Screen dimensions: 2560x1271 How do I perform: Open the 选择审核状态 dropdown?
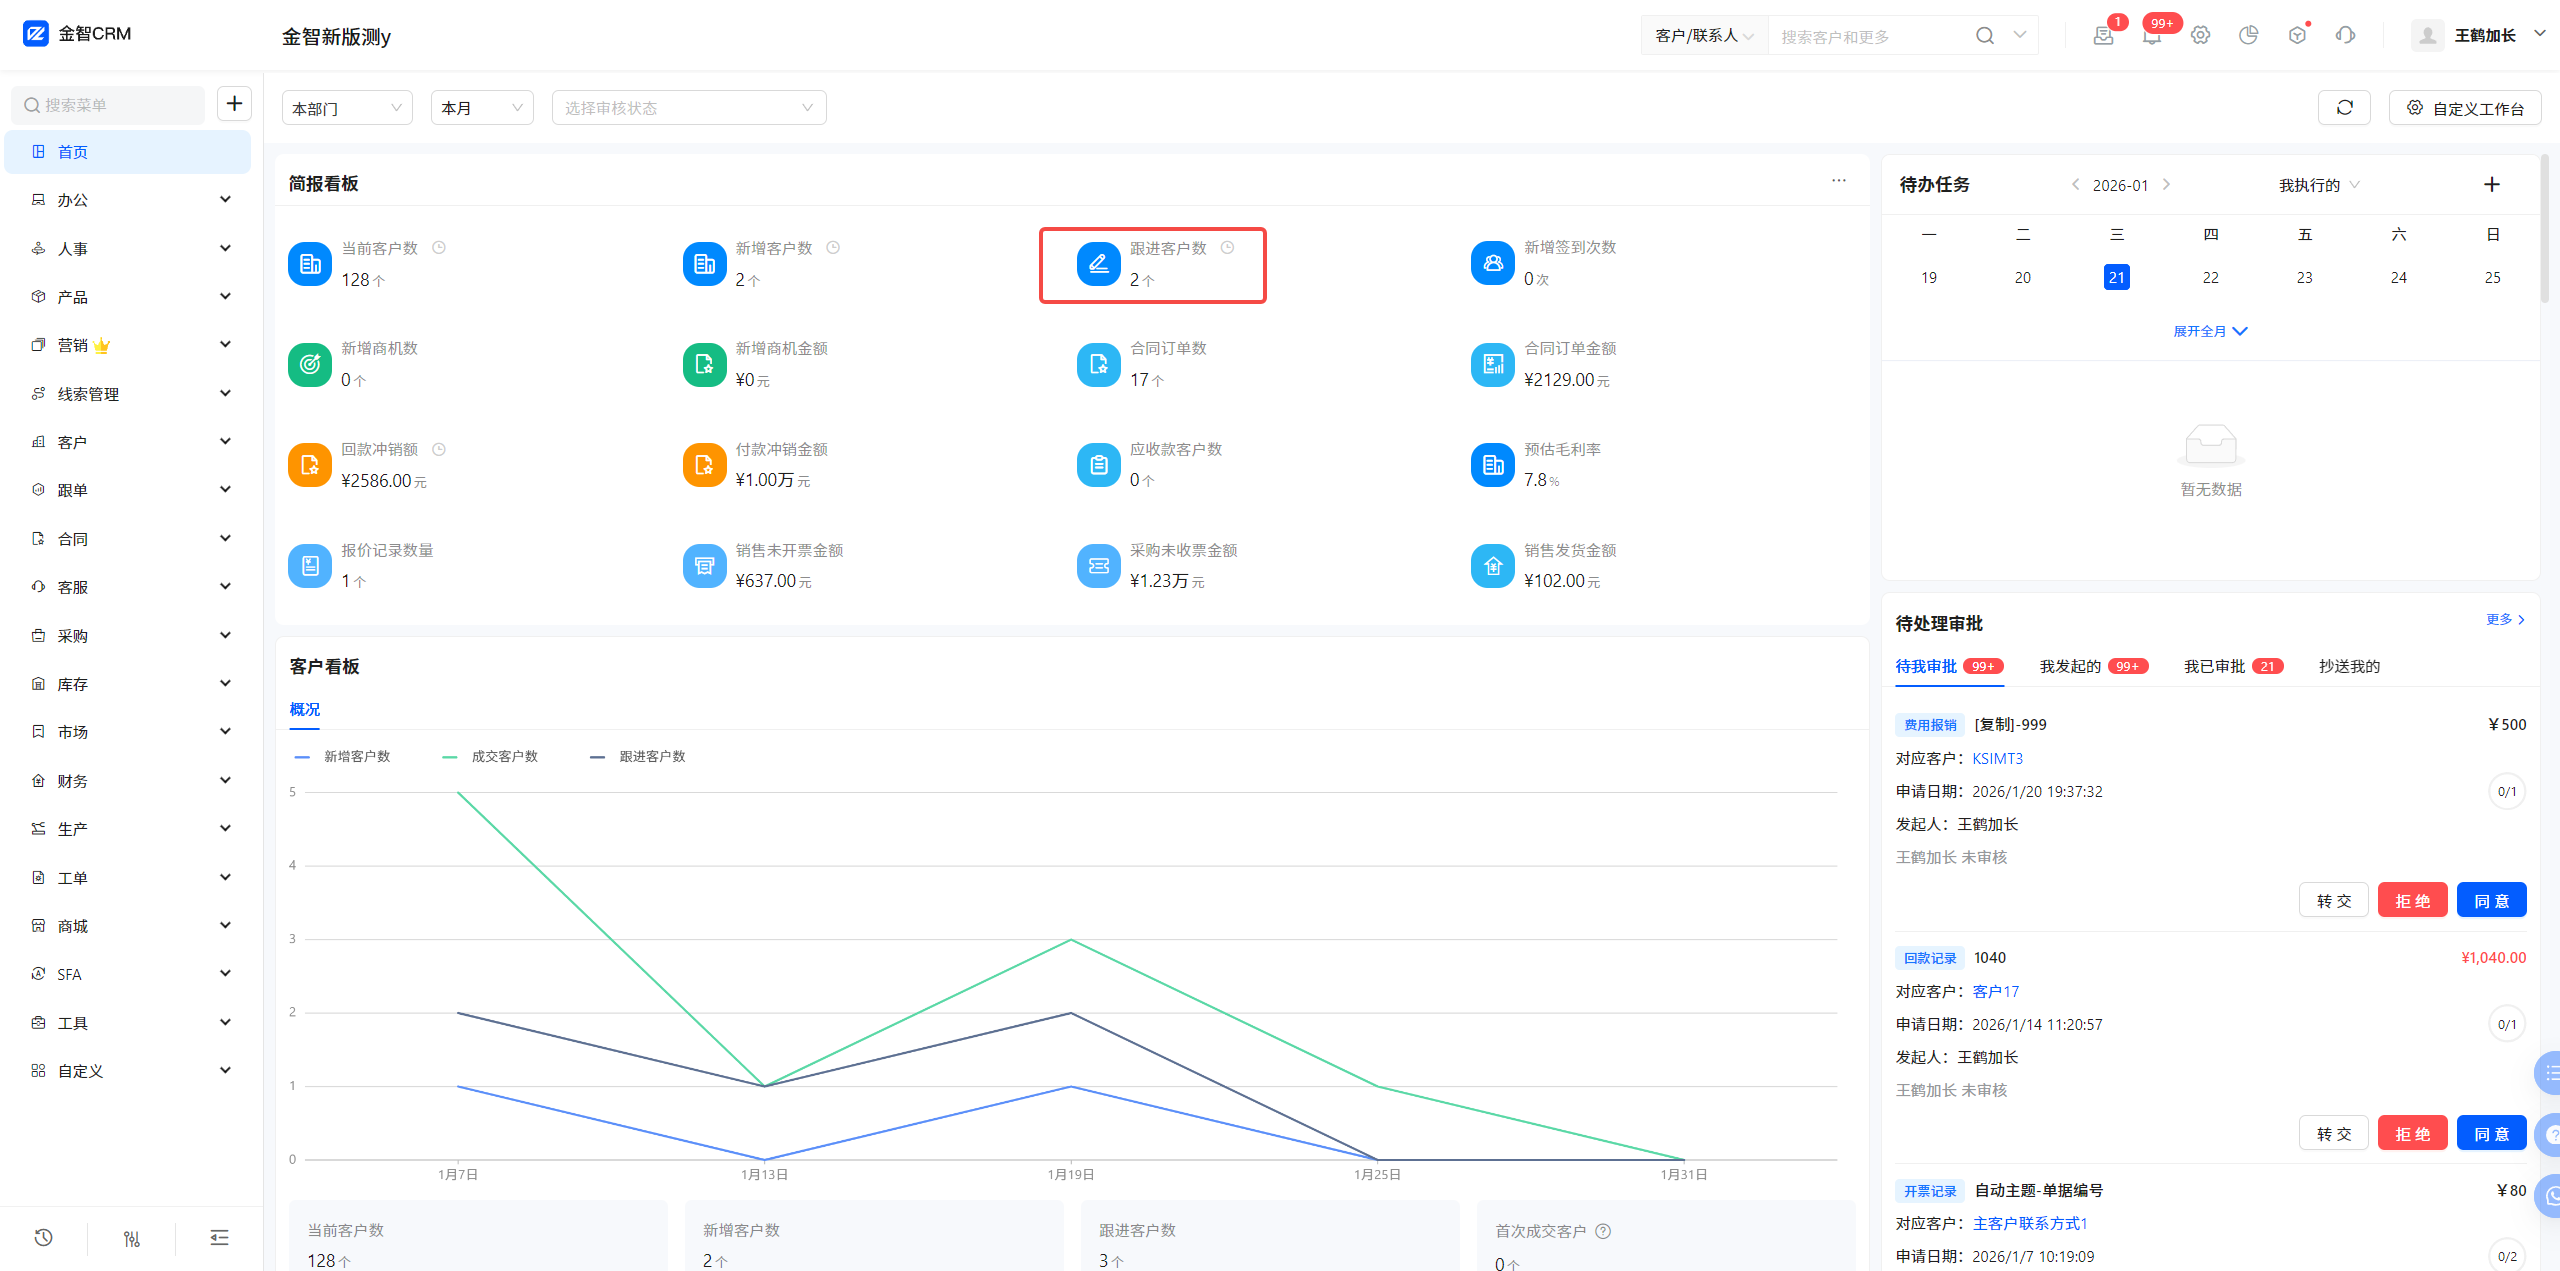688,108
